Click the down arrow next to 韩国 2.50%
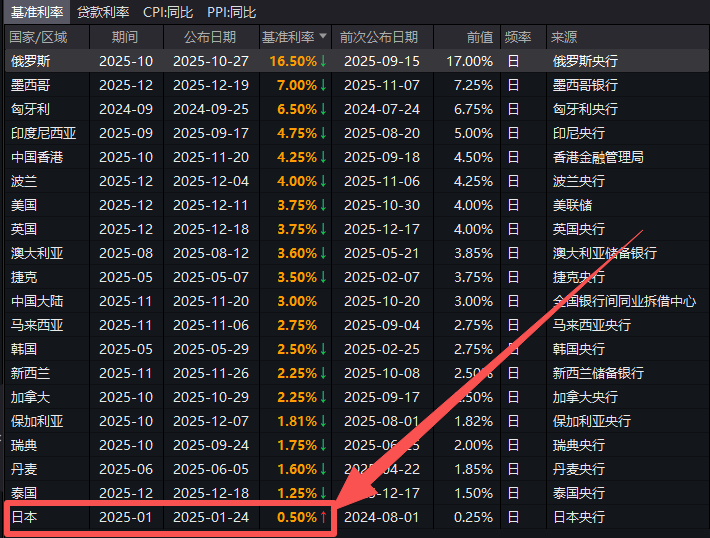 pos(323,349)
